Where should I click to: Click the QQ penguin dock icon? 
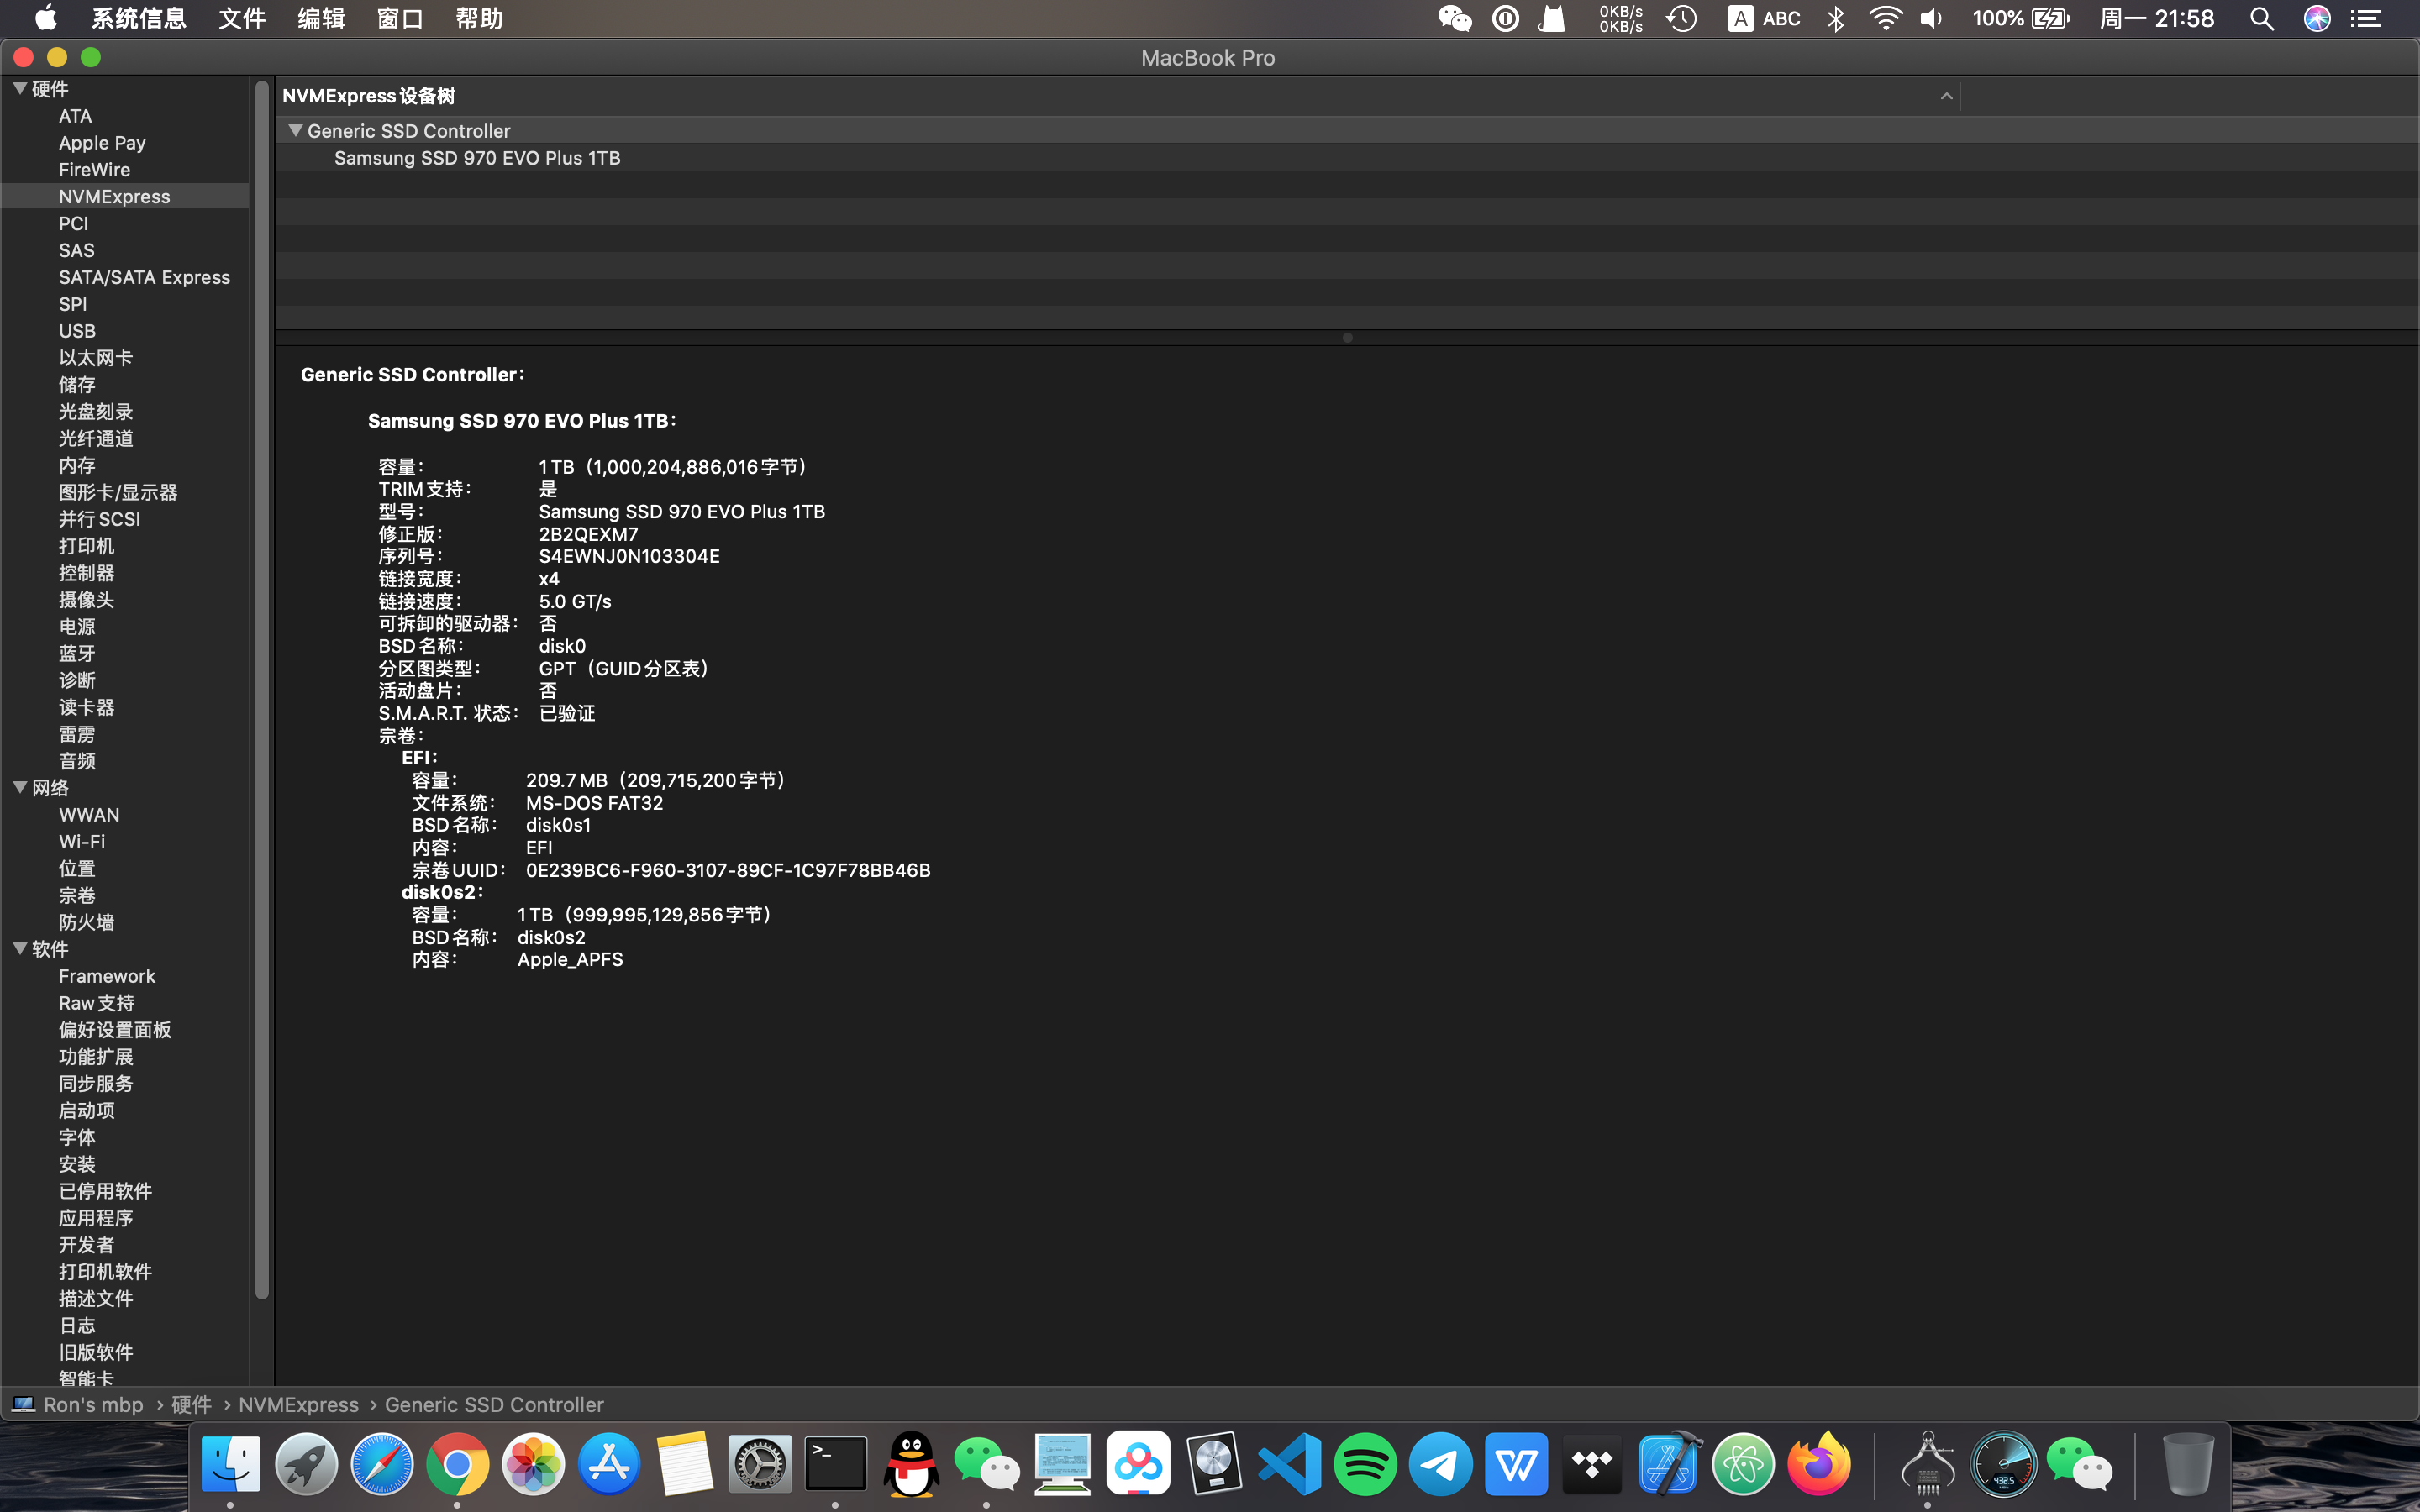(x=911, y=1465)
